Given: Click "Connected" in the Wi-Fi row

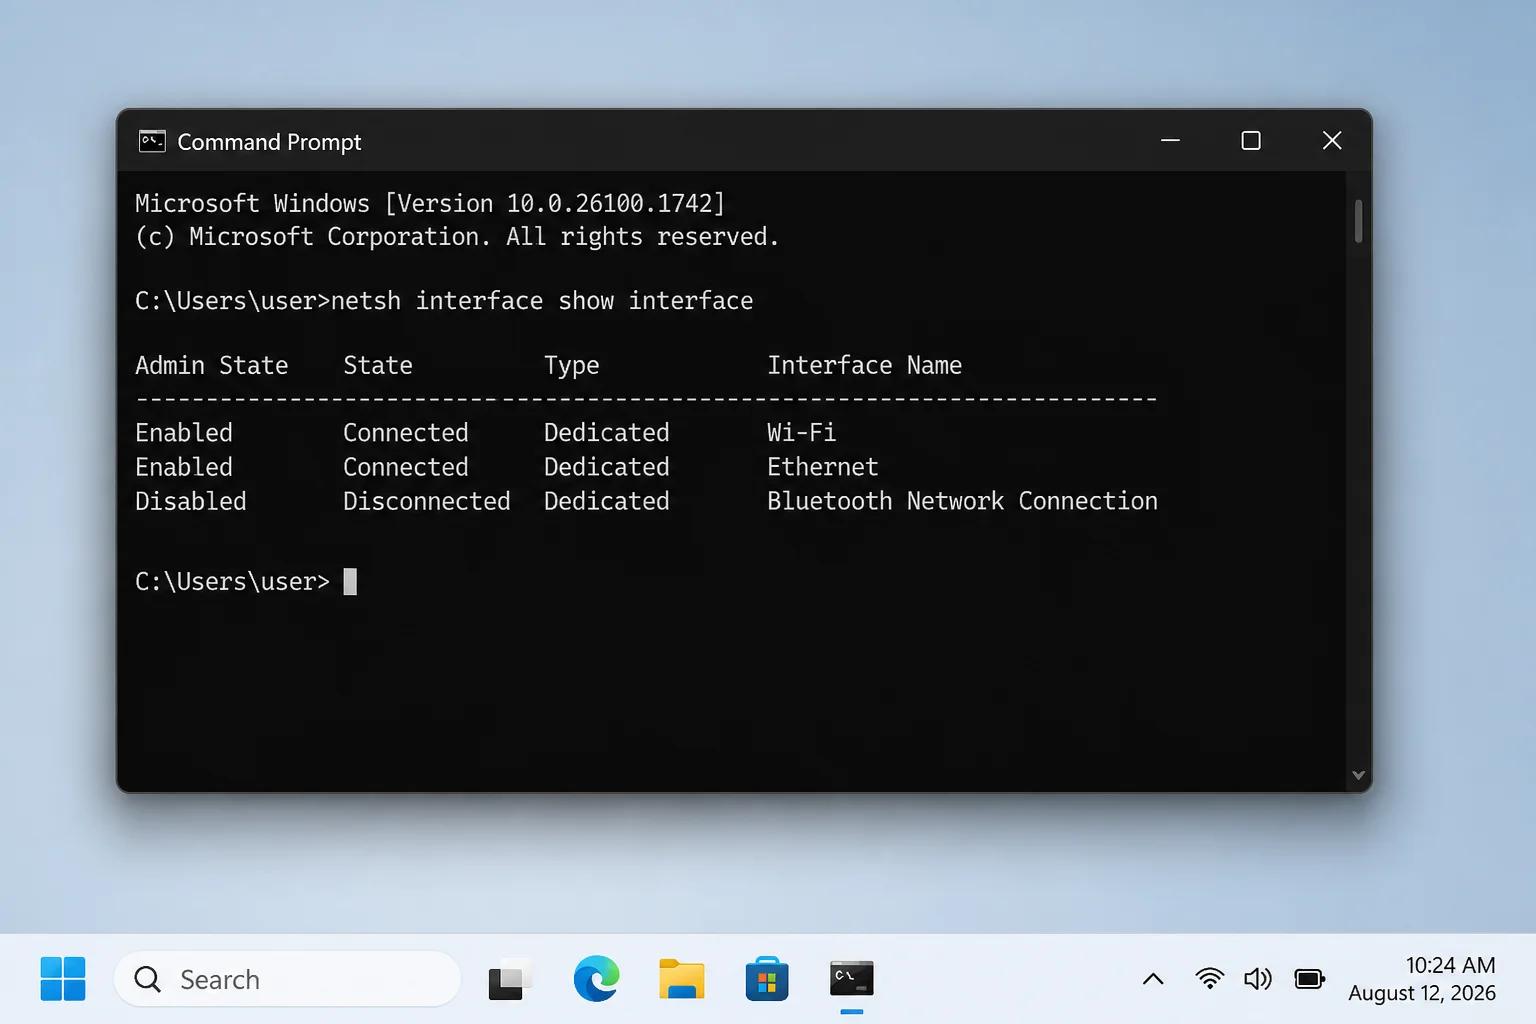Looking at the screenshot, I should (406, 433).
